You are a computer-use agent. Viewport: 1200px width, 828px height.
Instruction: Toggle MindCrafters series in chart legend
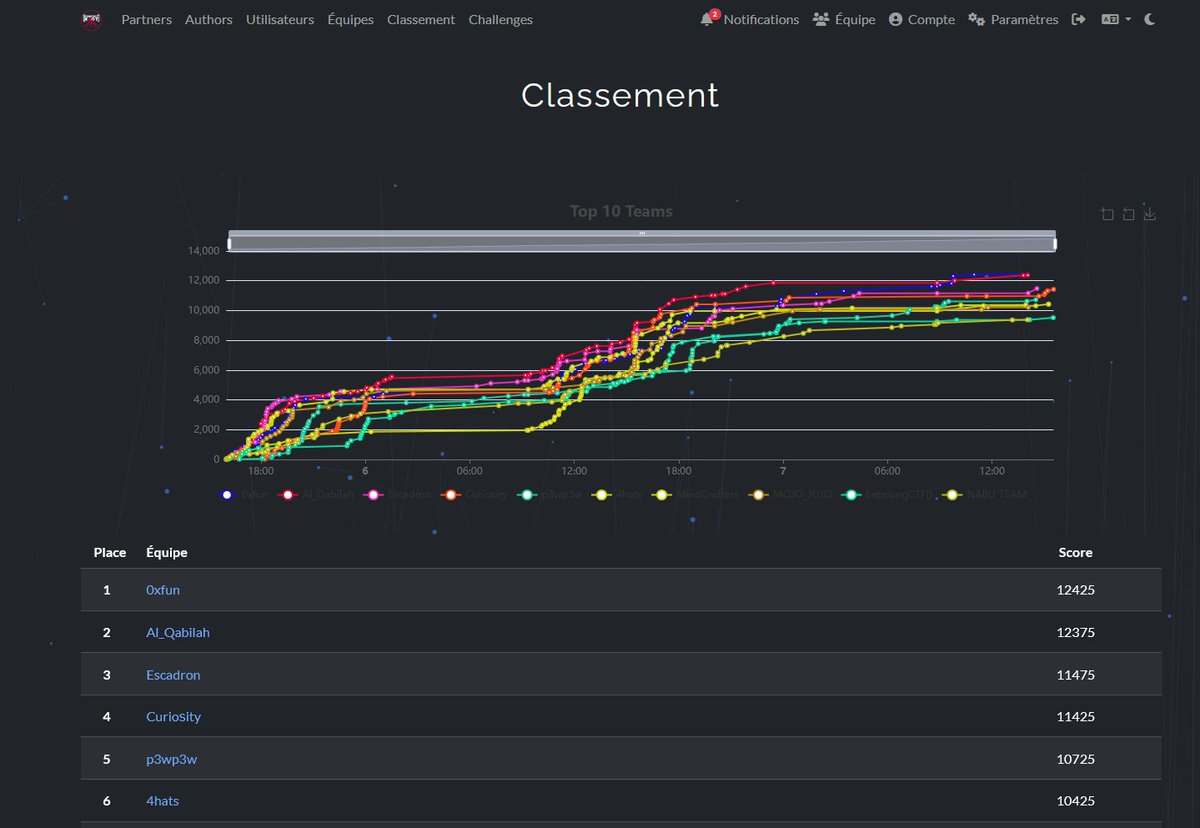(x=695, y=494)
